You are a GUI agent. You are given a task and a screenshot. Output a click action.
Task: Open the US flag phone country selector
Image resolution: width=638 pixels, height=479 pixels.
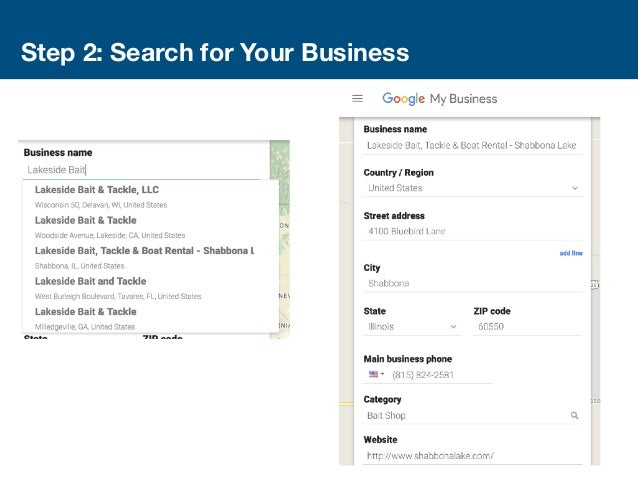[x=376, y=374]
